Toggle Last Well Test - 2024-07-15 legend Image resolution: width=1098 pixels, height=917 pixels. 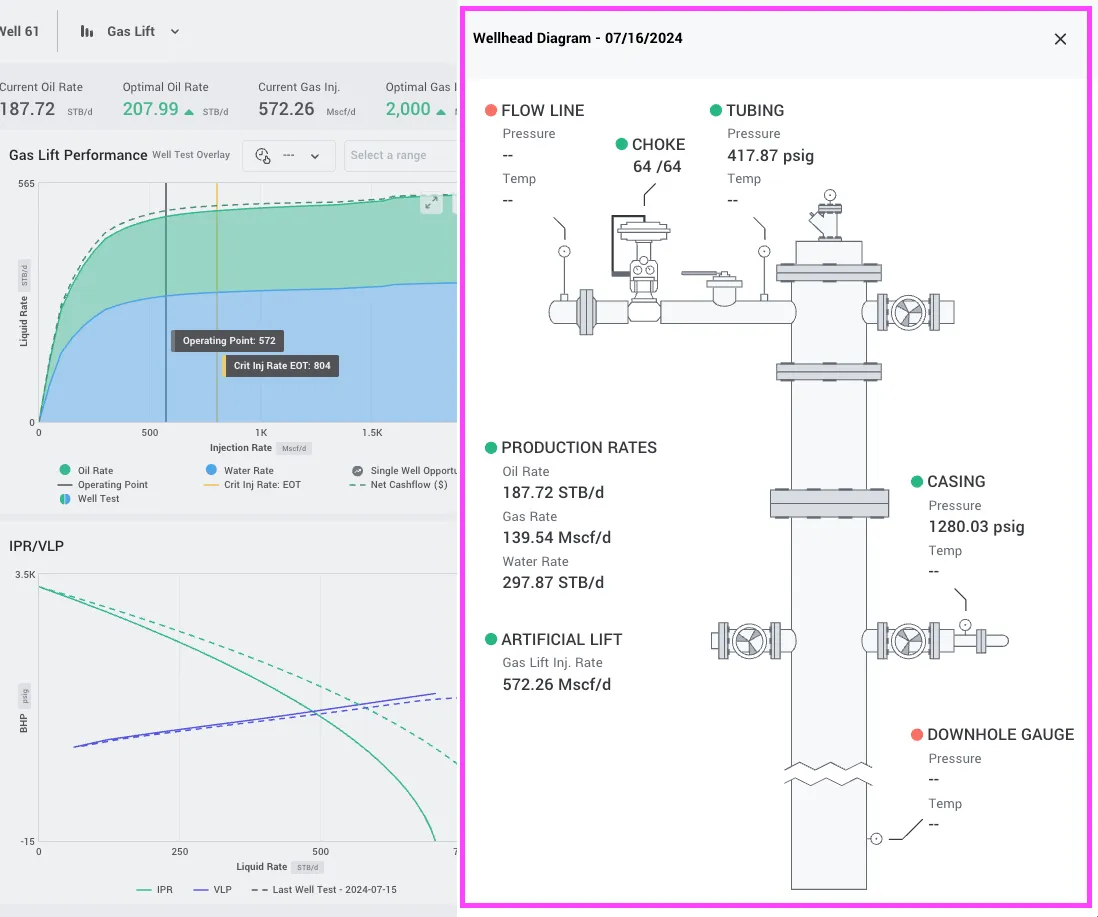tap(324, 890)
